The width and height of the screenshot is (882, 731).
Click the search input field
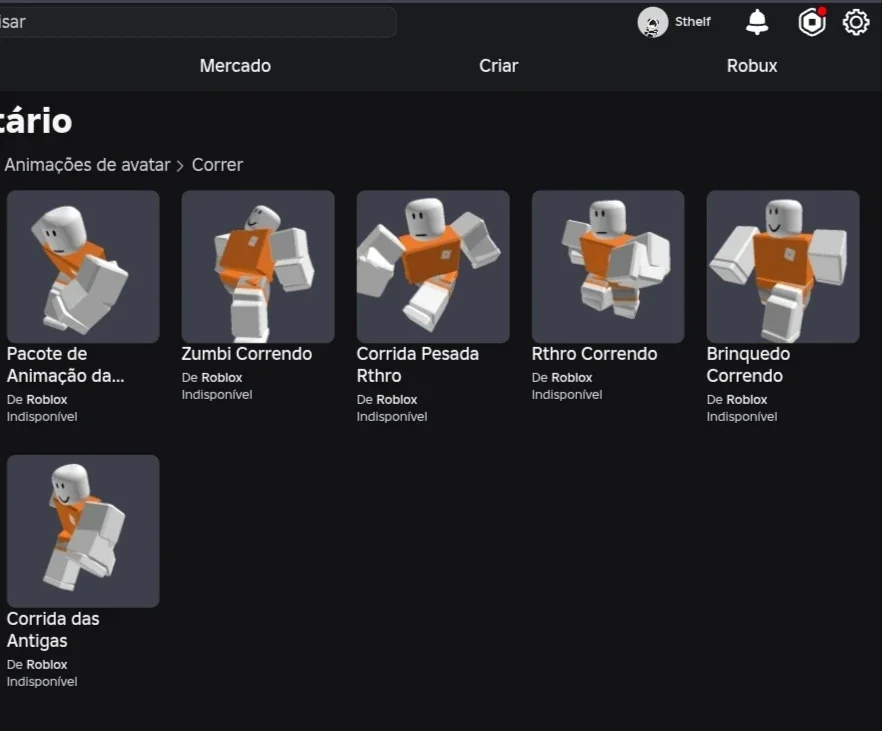(x=197, y=22)
